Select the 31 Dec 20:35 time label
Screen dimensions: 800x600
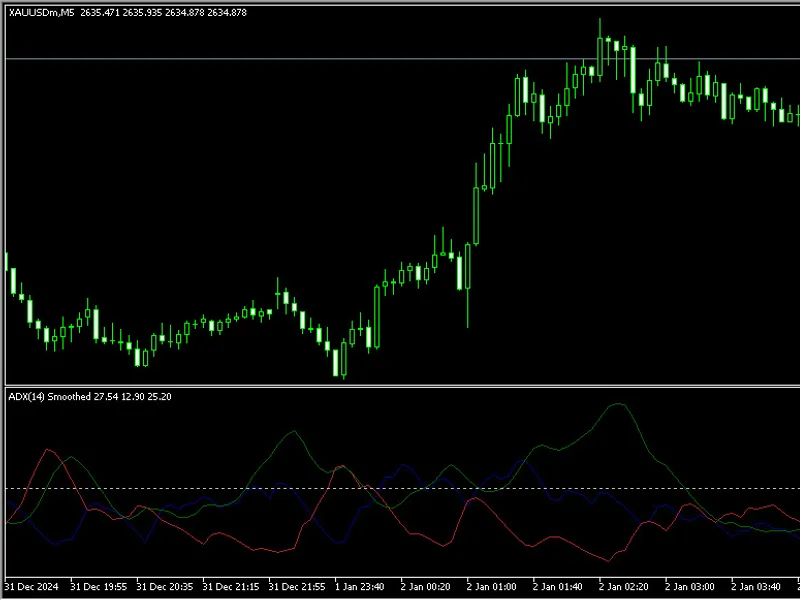pyautogui.click(x=165, y=587)
